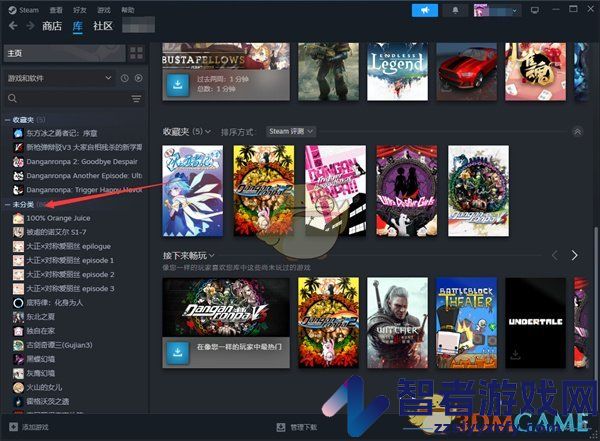The width and height of the screenshot is (600, 441).
Task: Collapse the 未分类 category in sidebar
Action: click(x=7, y=205)
